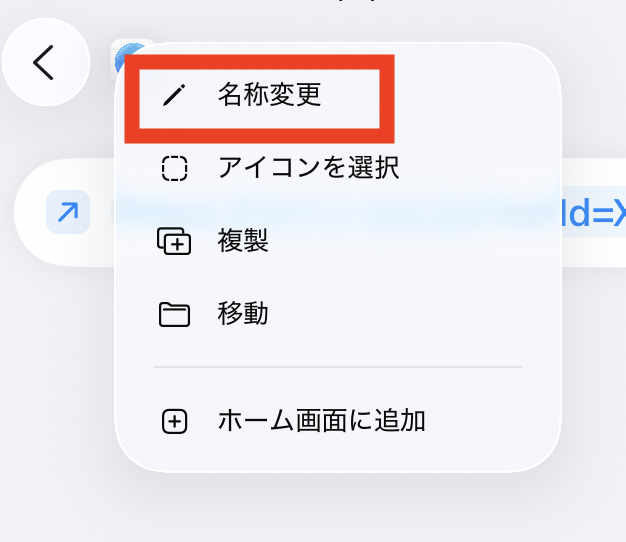626x542 pixels.
Task: Click the dashed square icon for アイコンを選択
Action: [174, 168]
